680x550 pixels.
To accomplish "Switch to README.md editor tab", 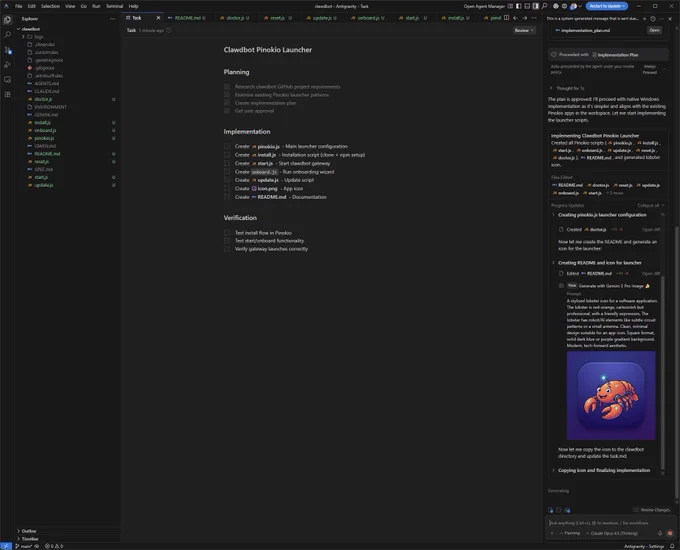I will click(187, 18).
